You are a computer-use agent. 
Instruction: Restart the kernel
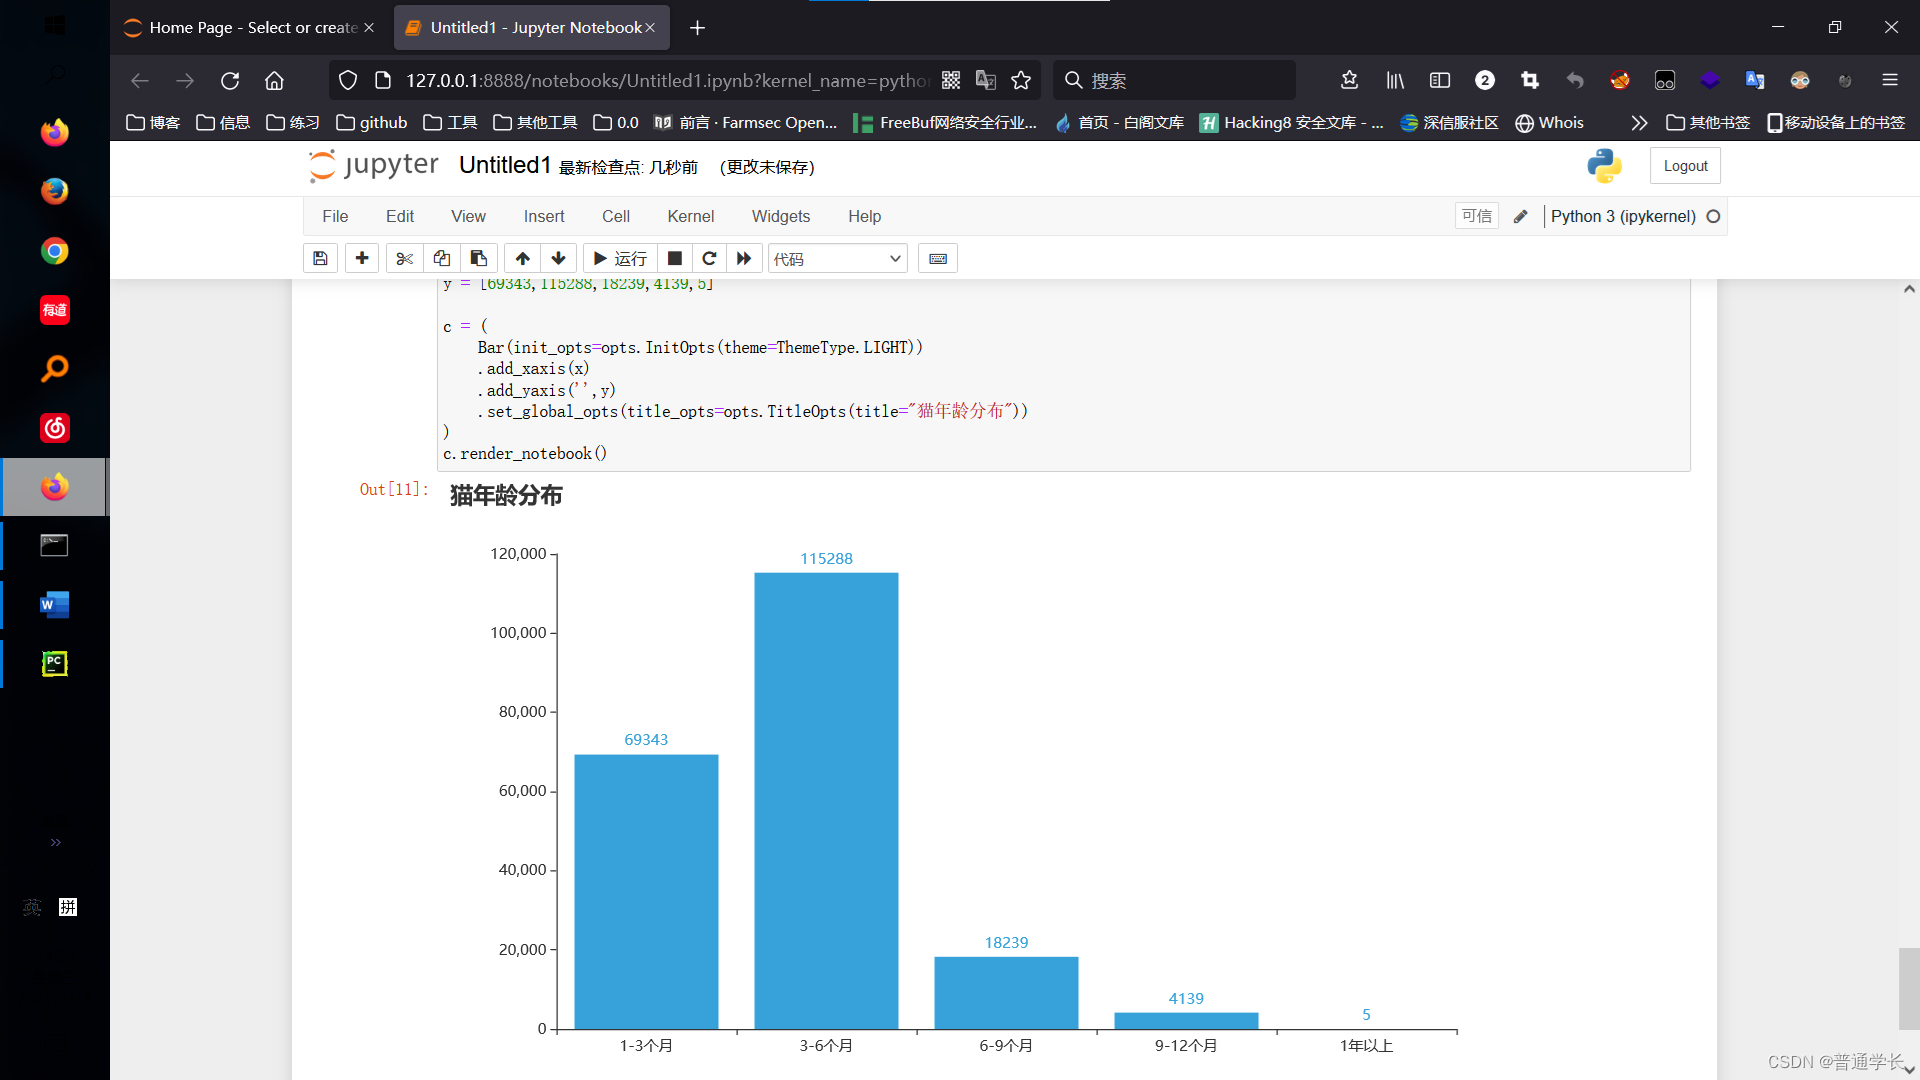point(709,258)
